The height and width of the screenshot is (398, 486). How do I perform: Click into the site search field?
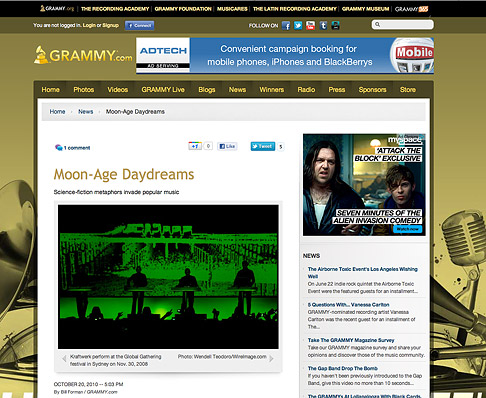point(403,24)
